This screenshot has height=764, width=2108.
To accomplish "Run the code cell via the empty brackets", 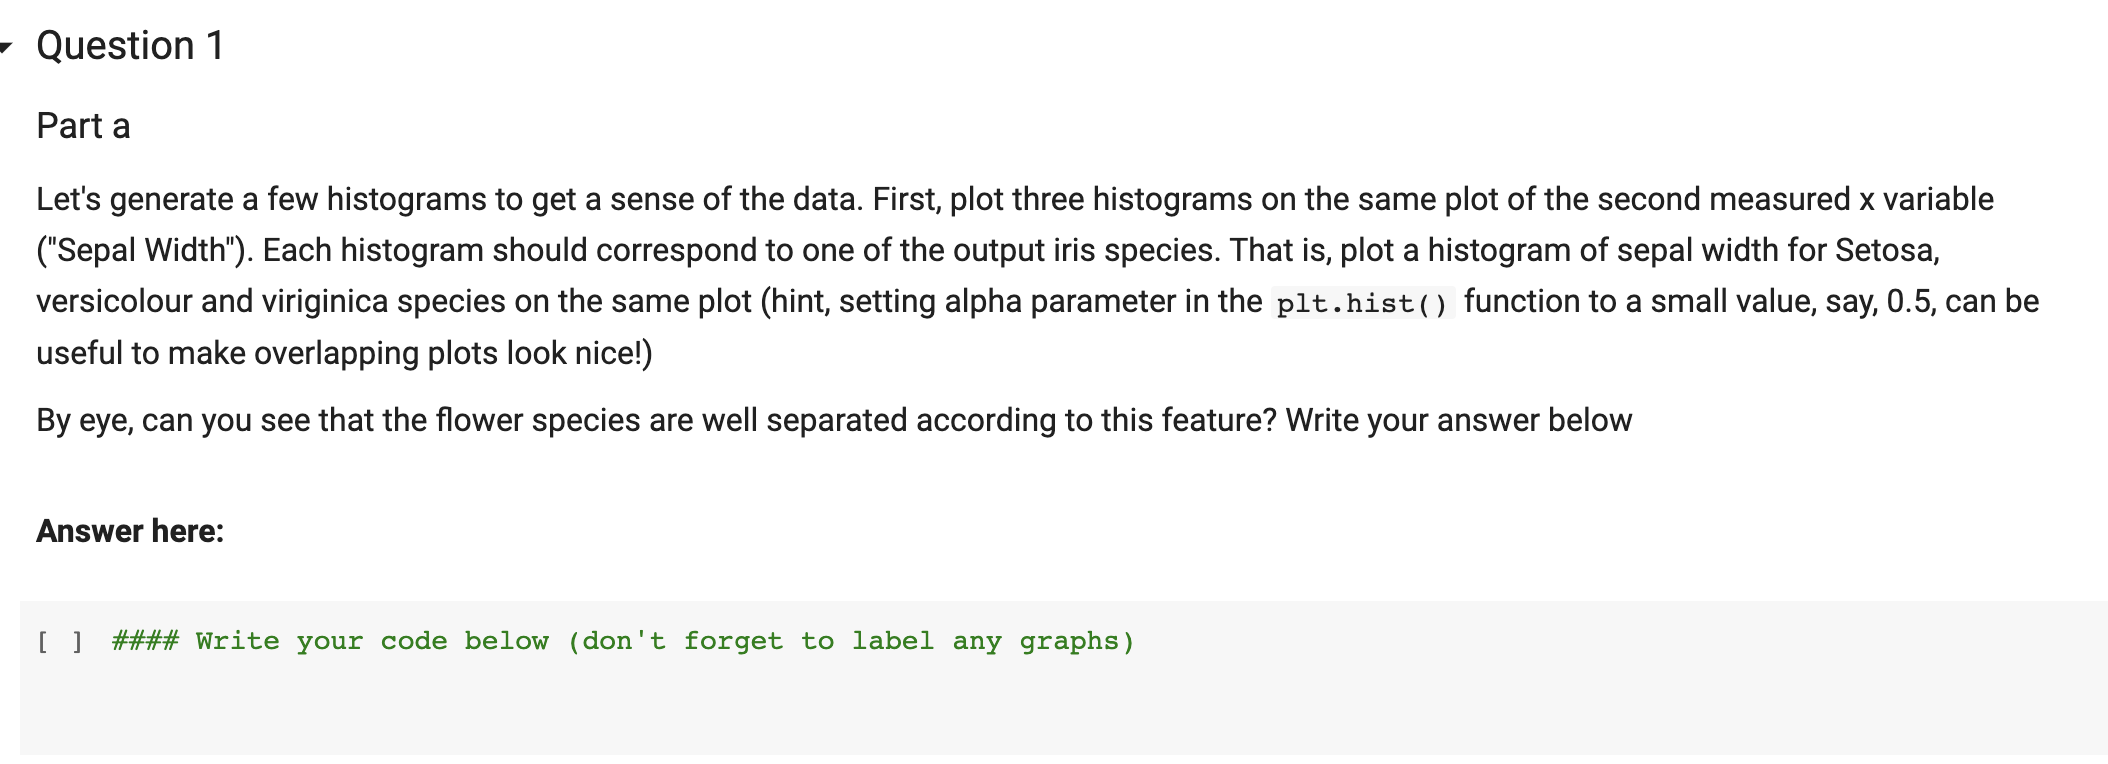I will [x=60, y=641].
